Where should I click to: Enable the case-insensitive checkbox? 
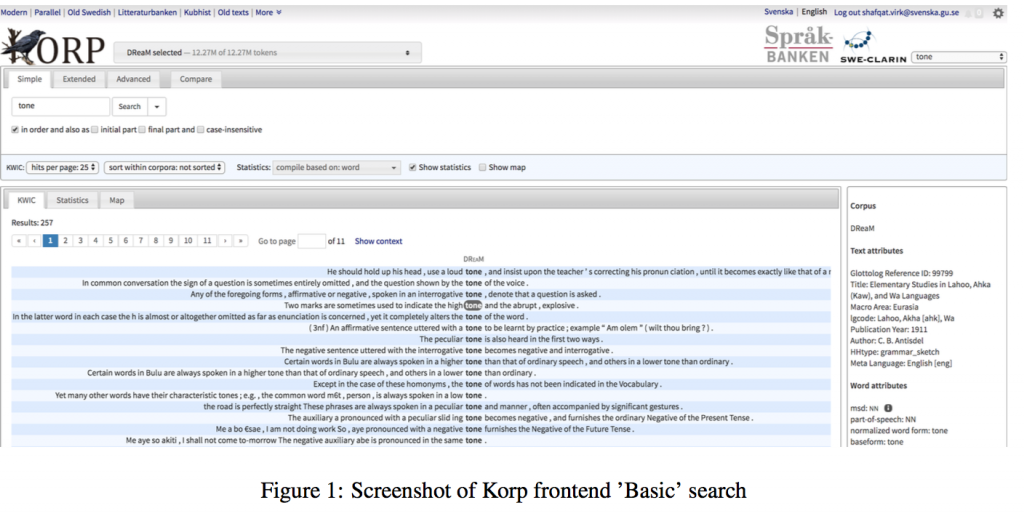click(201, 129)
